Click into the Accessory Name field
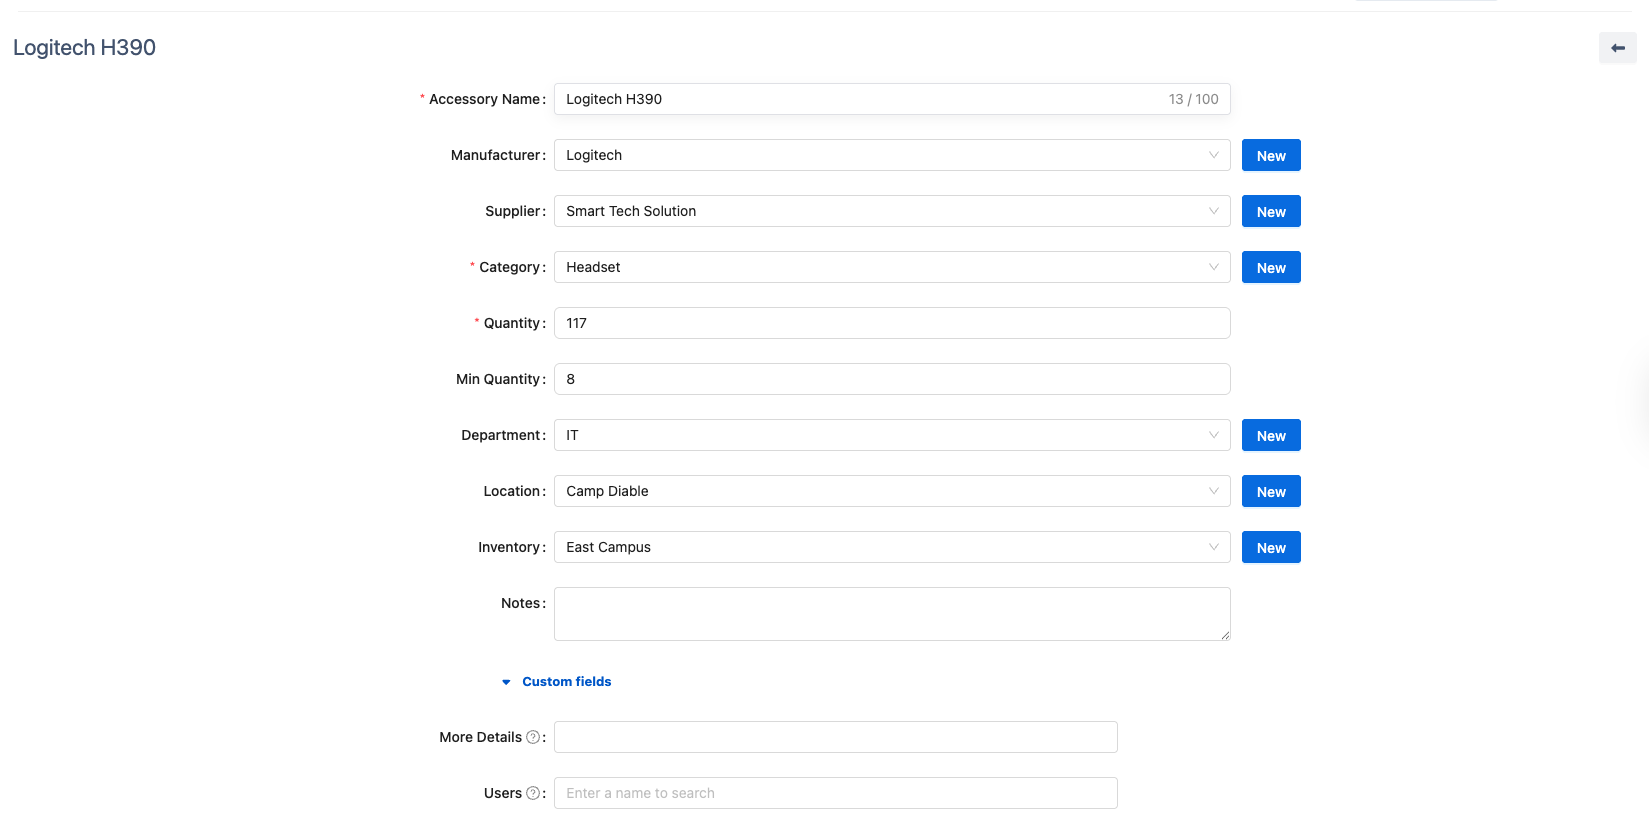This screenshot has width=1649, height=840. [860, 99]
